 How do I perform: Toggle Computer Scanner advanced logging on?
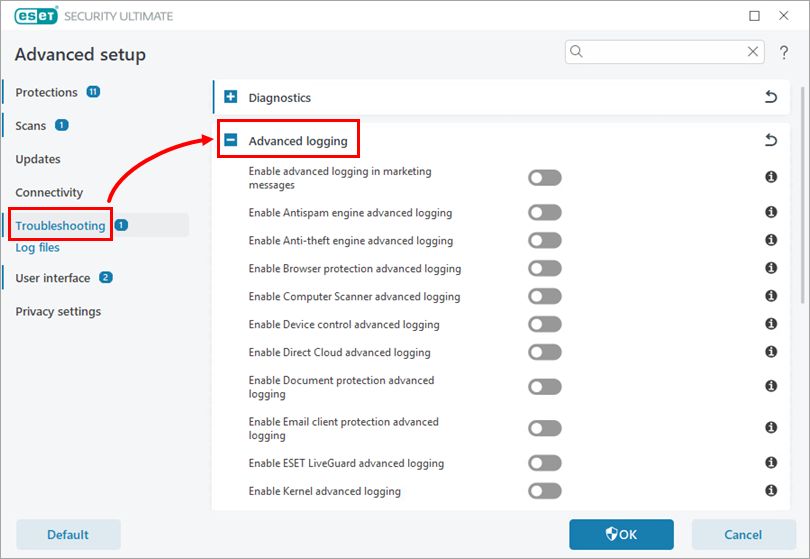(545, 297)
